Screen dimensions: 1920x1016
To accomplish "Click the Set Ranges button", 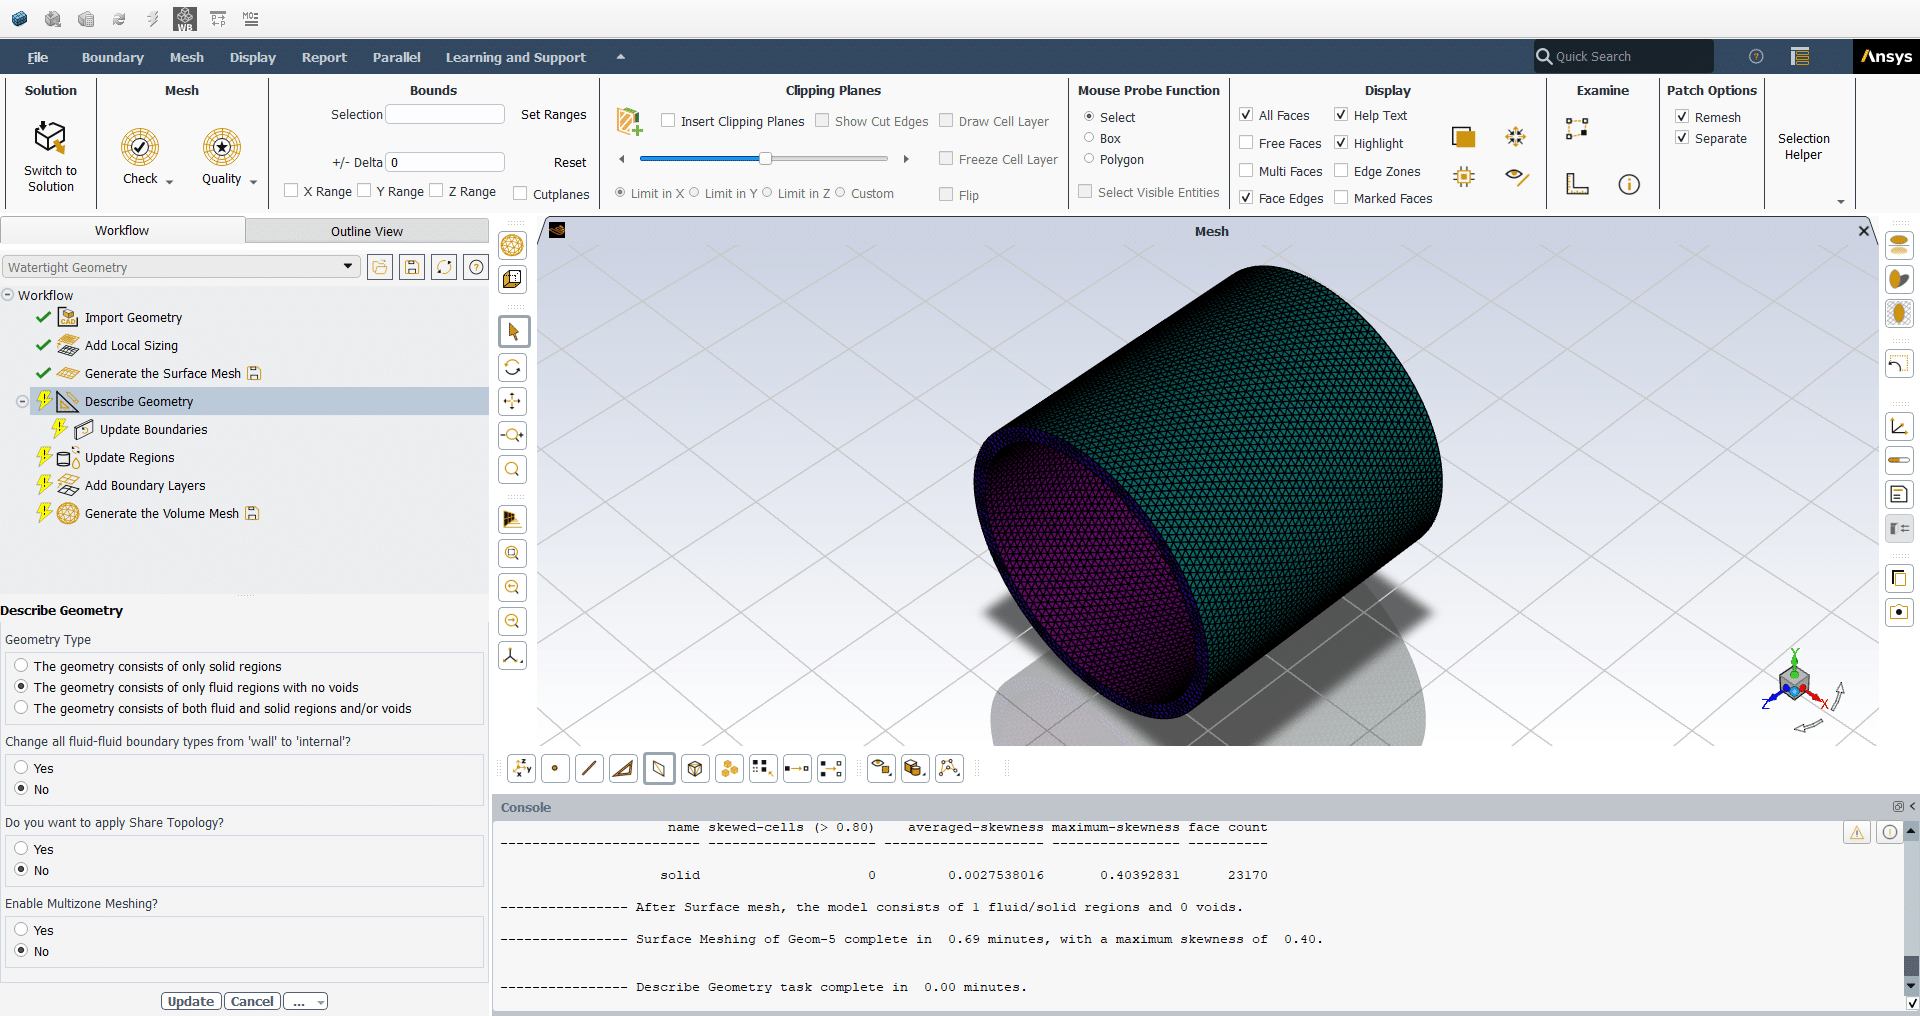I will 553,115.
